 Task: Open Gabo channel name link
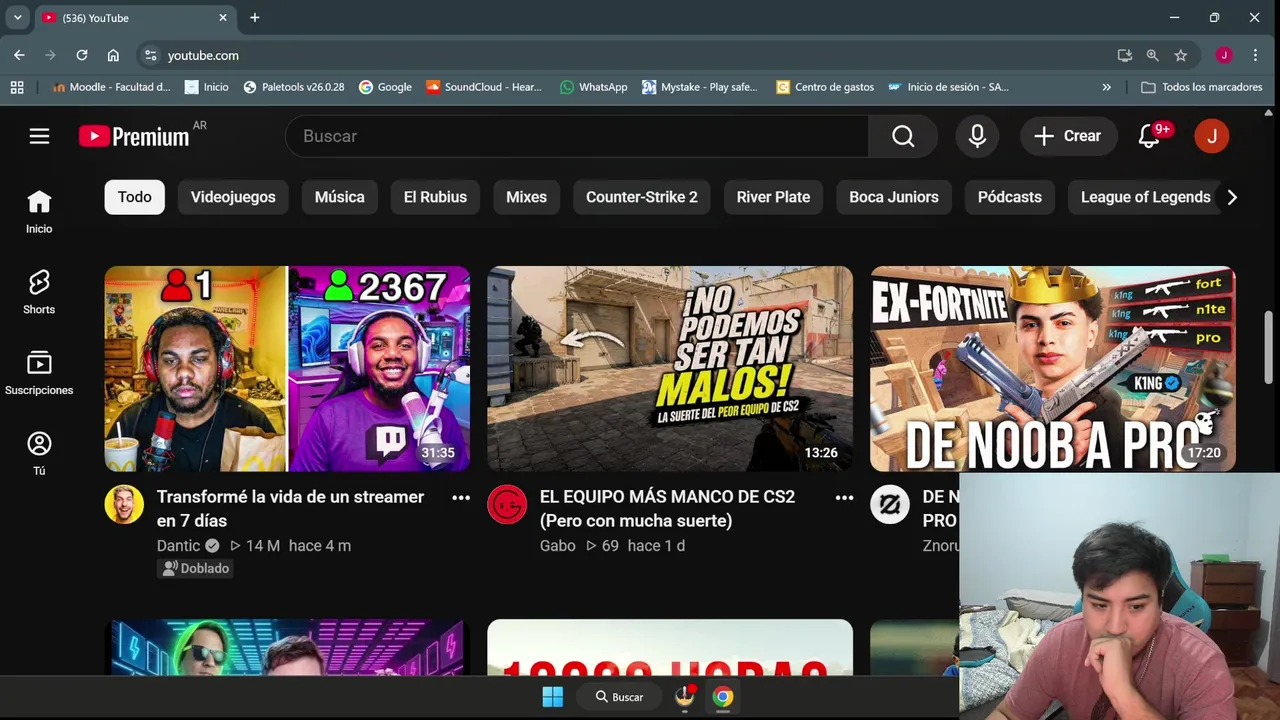pos(558,546)
